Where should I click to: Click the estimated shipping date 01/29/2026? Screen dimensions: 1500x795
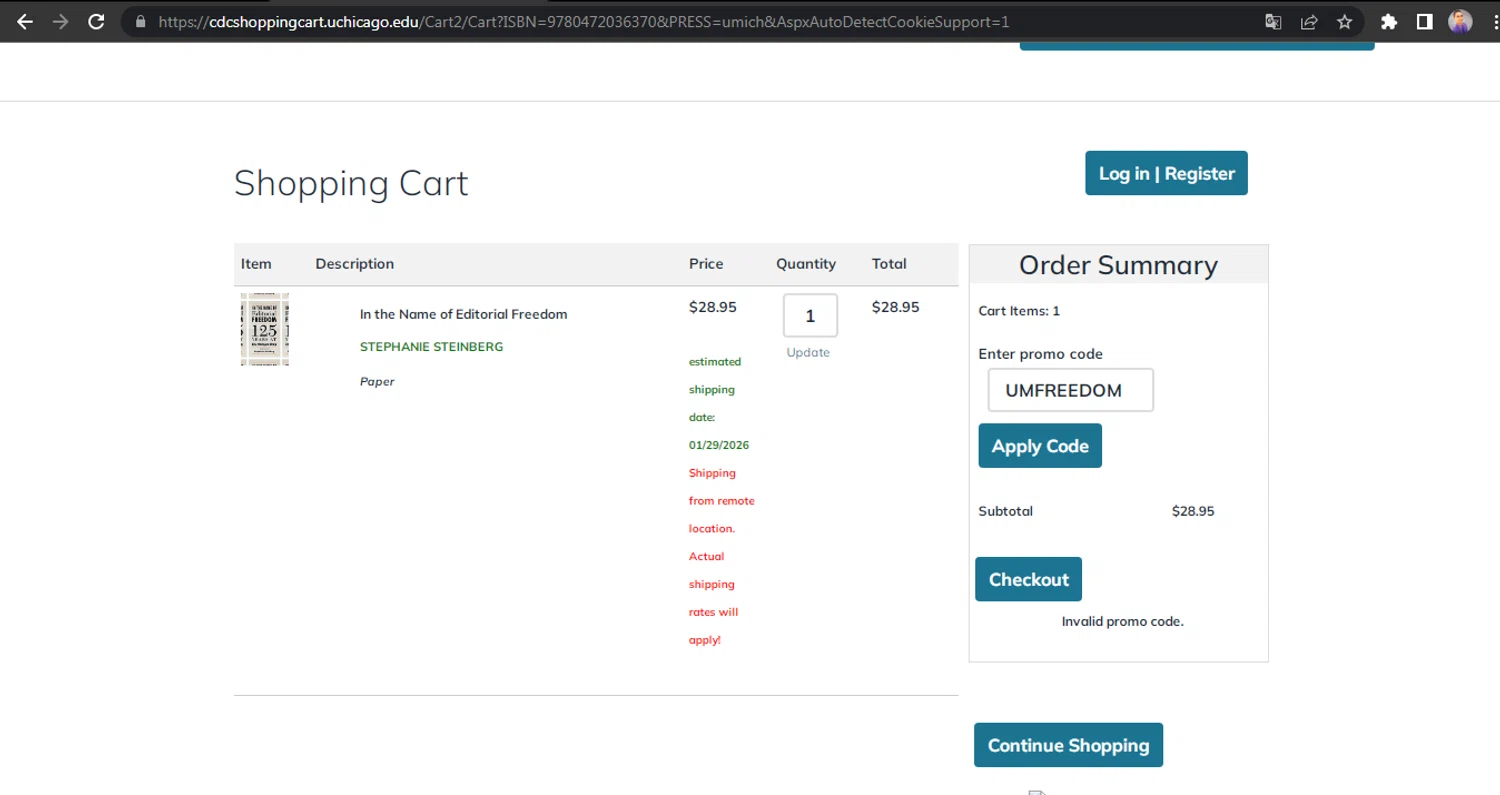(x=719, y=403)
